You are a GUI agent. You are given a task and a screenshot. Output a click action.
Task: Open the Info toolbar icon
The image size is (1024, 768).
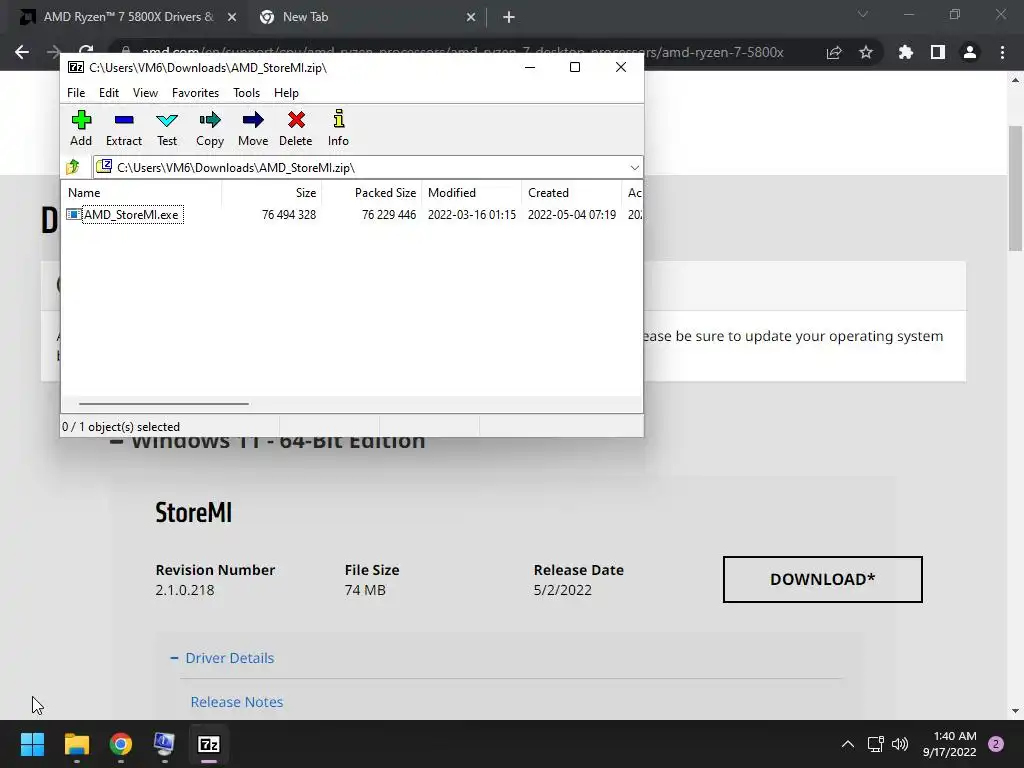[x=338, y=128]
